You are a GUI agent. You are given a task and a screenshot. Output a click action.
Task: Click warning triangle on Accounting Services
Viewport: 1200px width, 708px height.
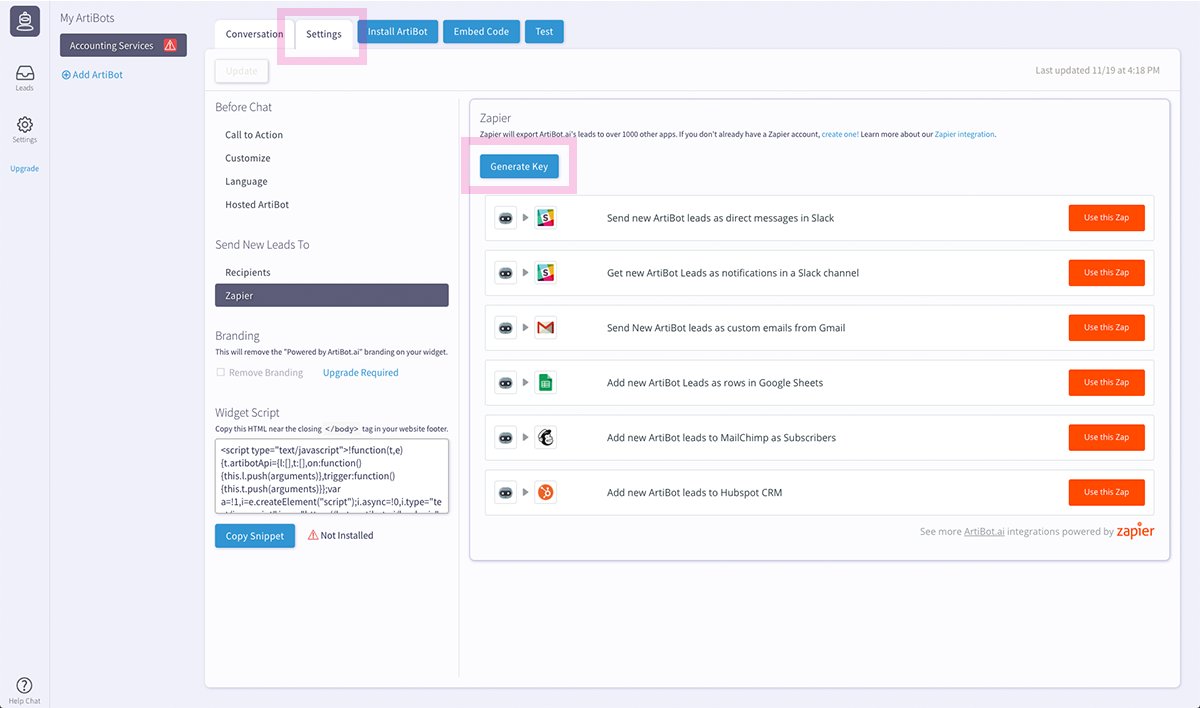(x=170, y=45)
